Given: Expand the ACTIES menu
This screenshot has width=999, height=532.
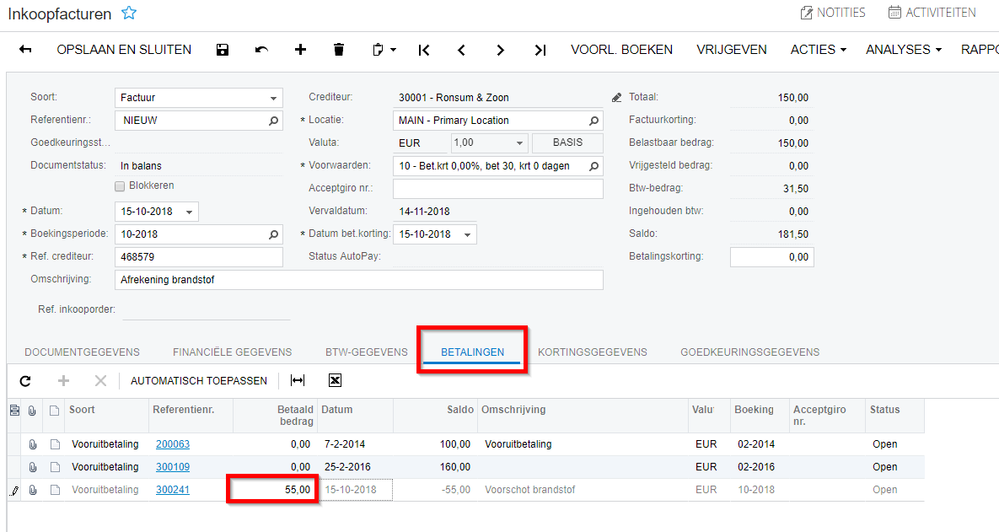Looking at the screenshot, I should click(818, 50).
